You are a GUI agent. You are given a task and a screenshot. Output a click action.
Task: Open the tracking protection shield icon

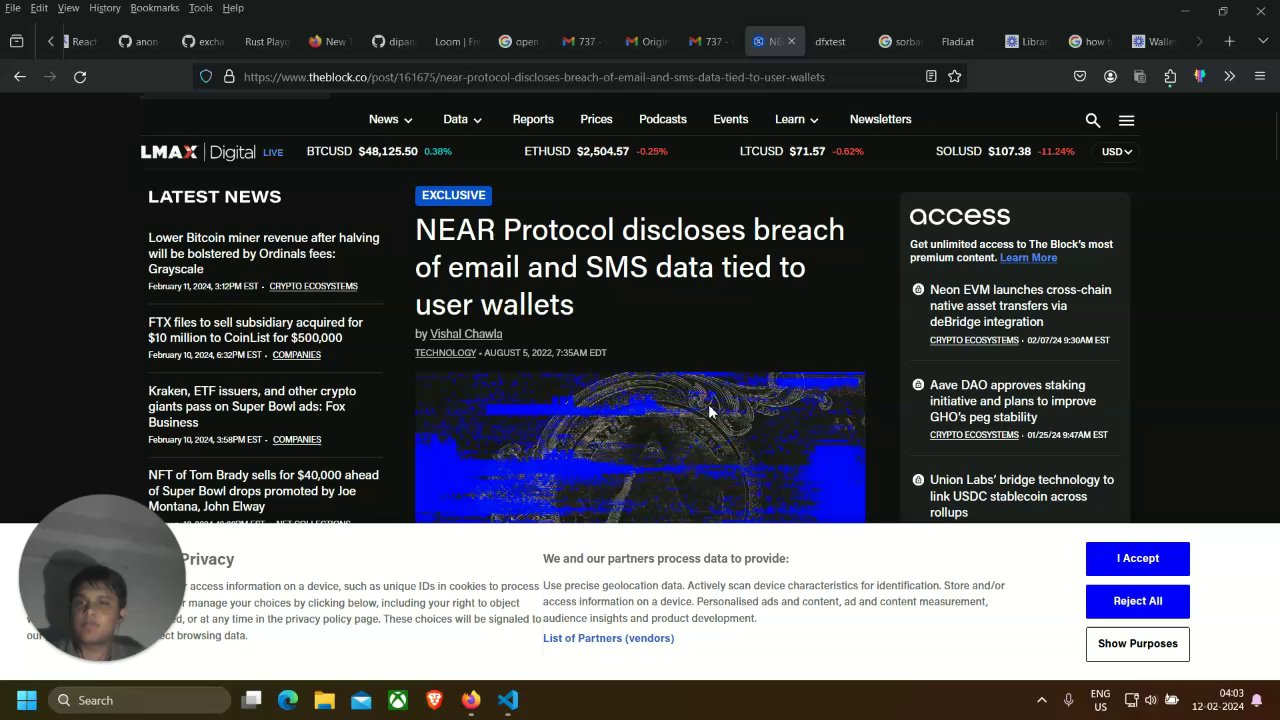(x=206, y=76)
